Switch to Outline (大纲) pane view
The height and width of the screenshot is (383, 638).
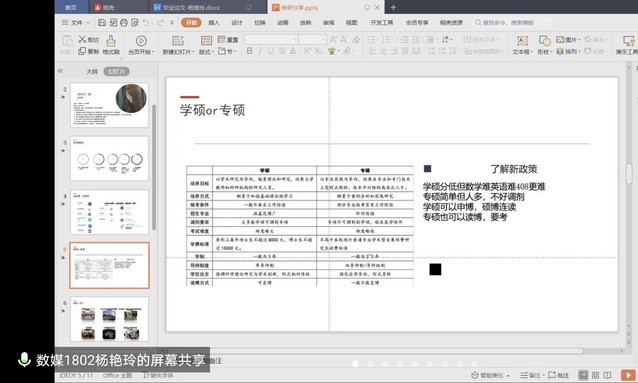coord(92,71)
